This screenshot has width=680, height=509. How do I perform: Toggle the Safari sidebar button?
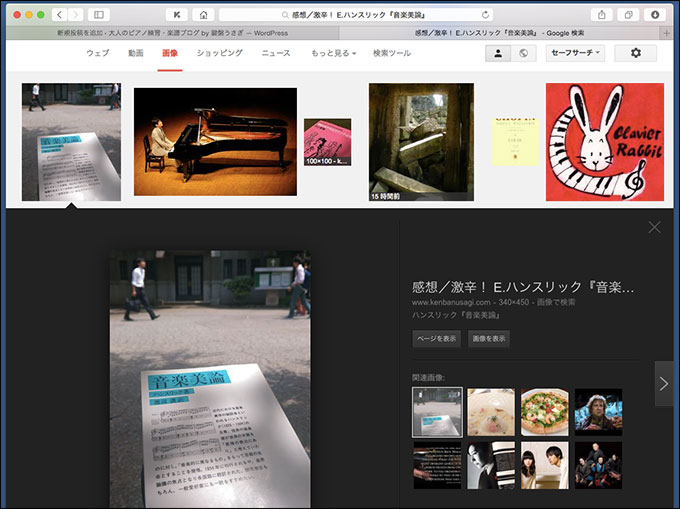pos(98,15)
